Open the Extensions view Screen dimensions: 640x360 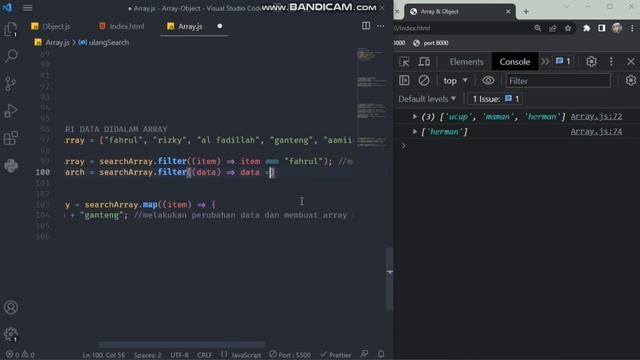pyautogui.click(x=11, y=138)
